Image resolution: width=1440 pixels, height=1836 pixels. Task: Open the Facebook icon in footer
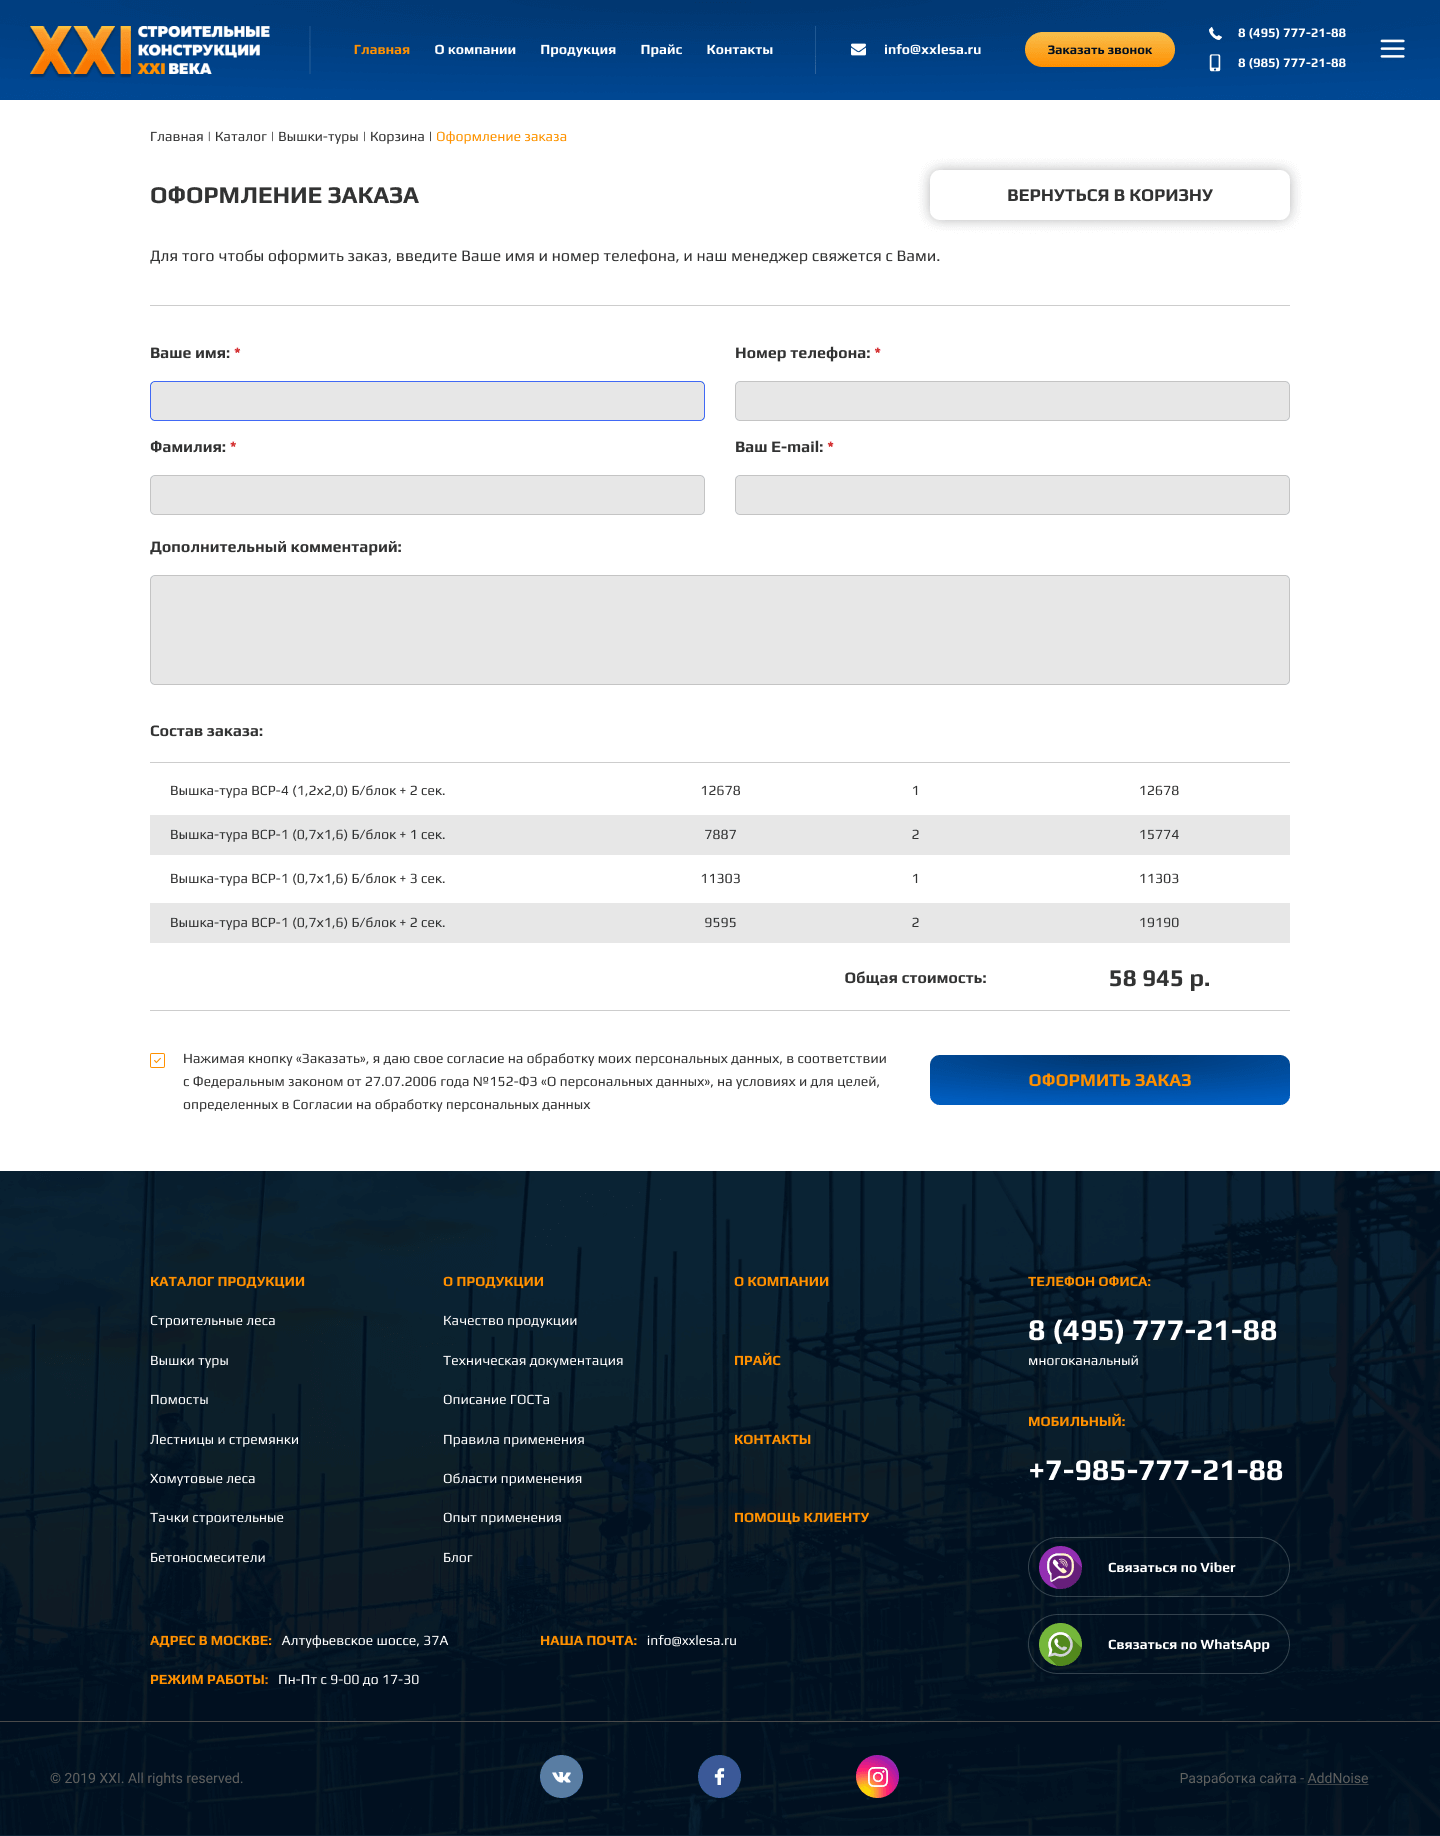[719, 1777]
